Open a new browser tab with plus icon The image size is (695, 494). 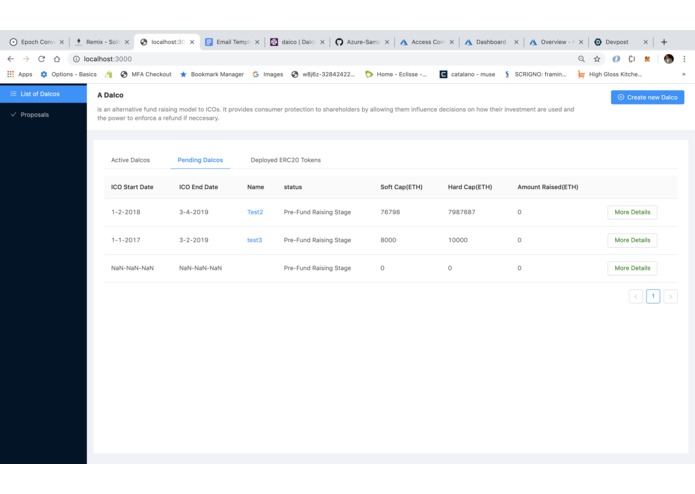coord(664,42)
